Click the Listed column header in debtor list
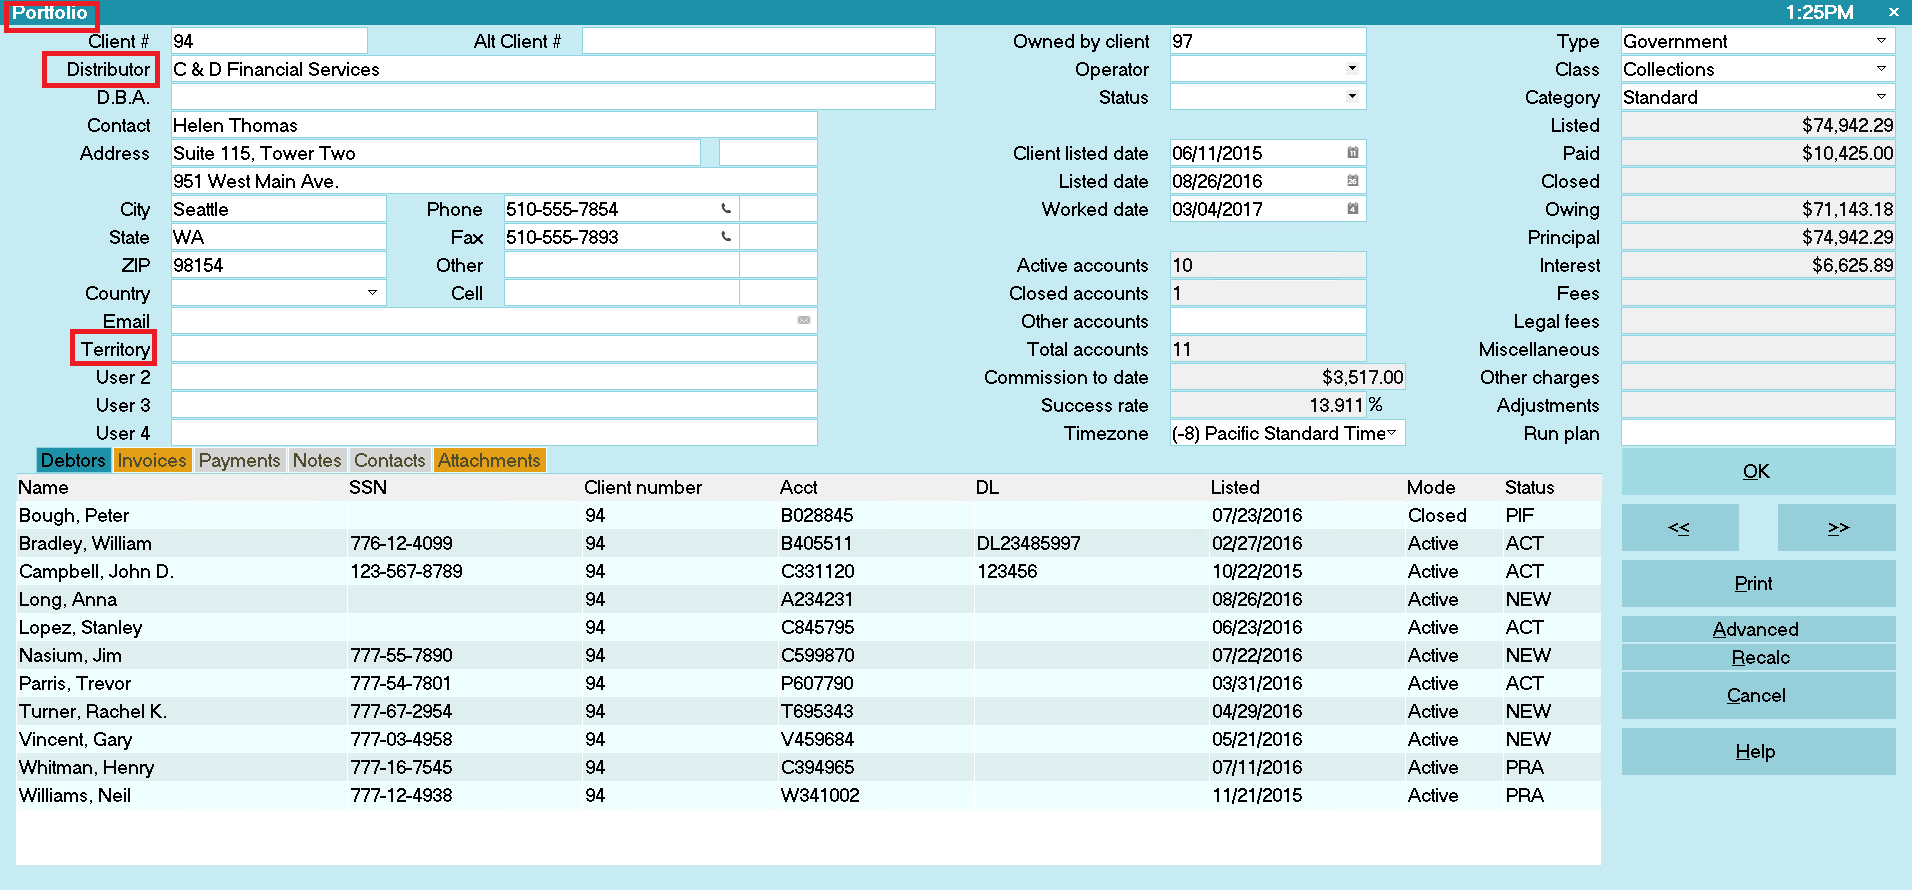 pyautogui.click(x=1235, y=487)
